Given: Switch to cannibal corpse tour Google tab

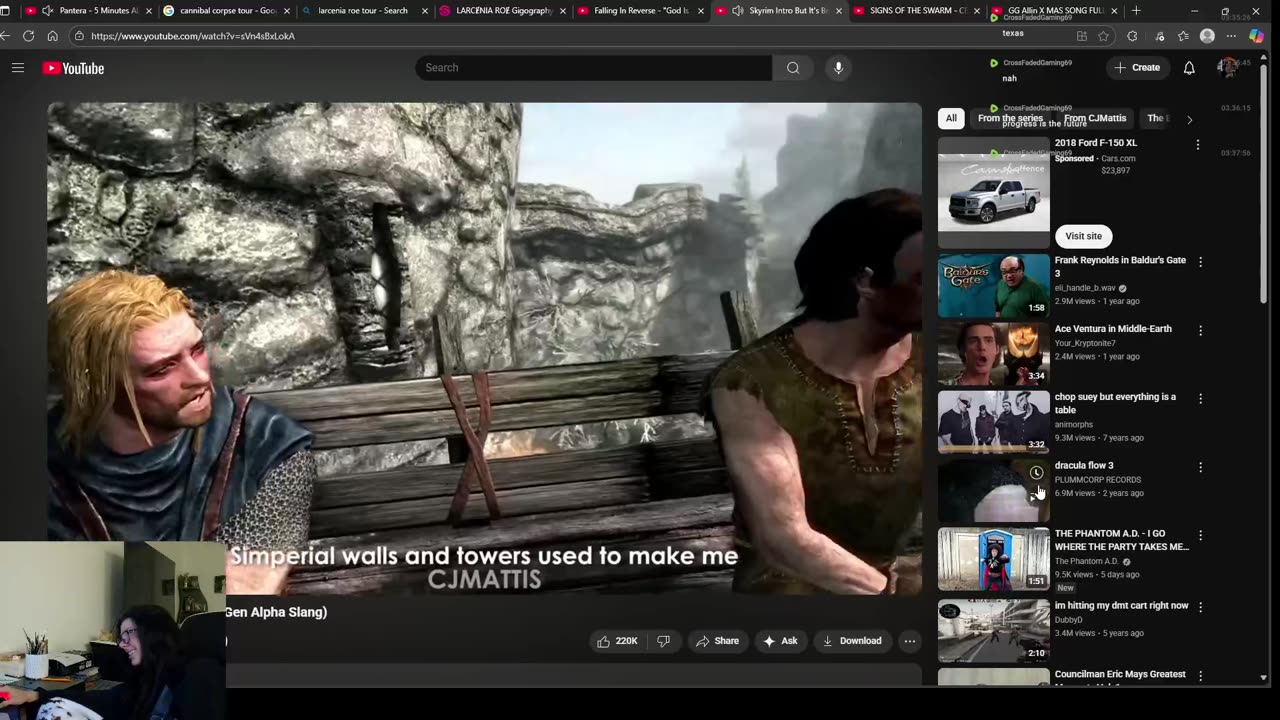Looking at the screenshot, I should pos(227,11).
